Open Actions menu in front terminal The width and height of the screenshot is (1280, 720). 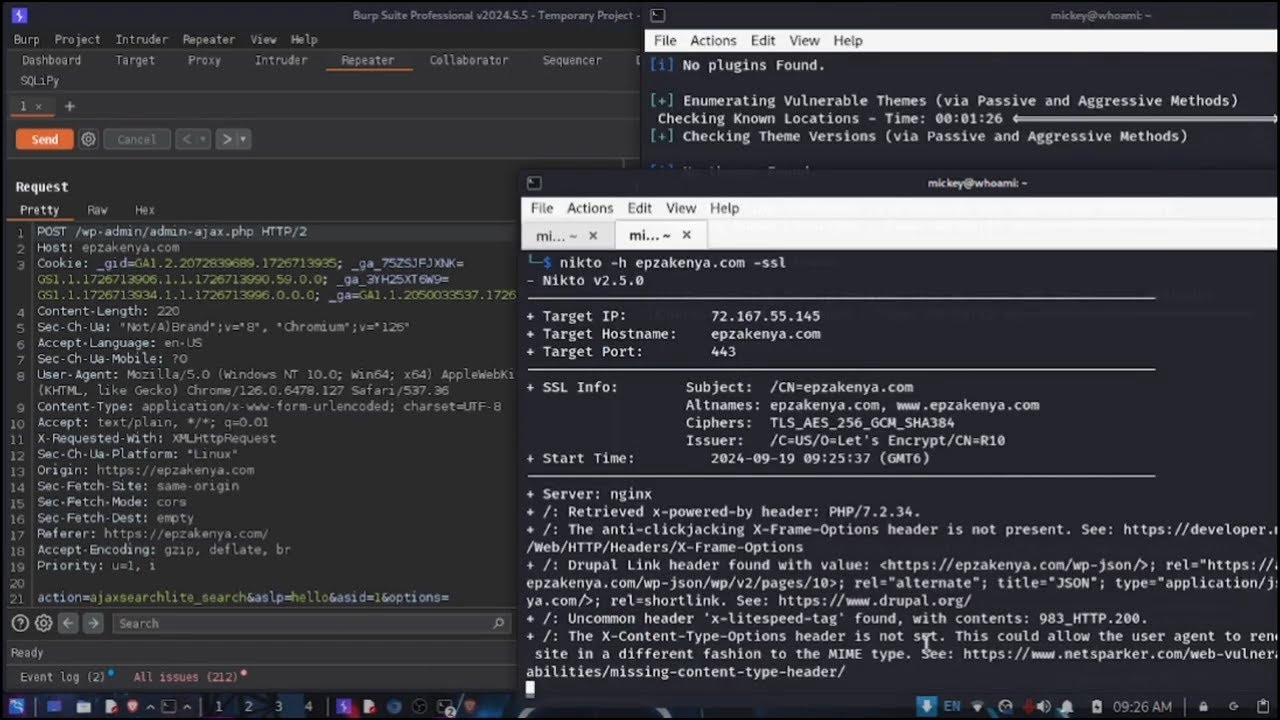(590, 208)
